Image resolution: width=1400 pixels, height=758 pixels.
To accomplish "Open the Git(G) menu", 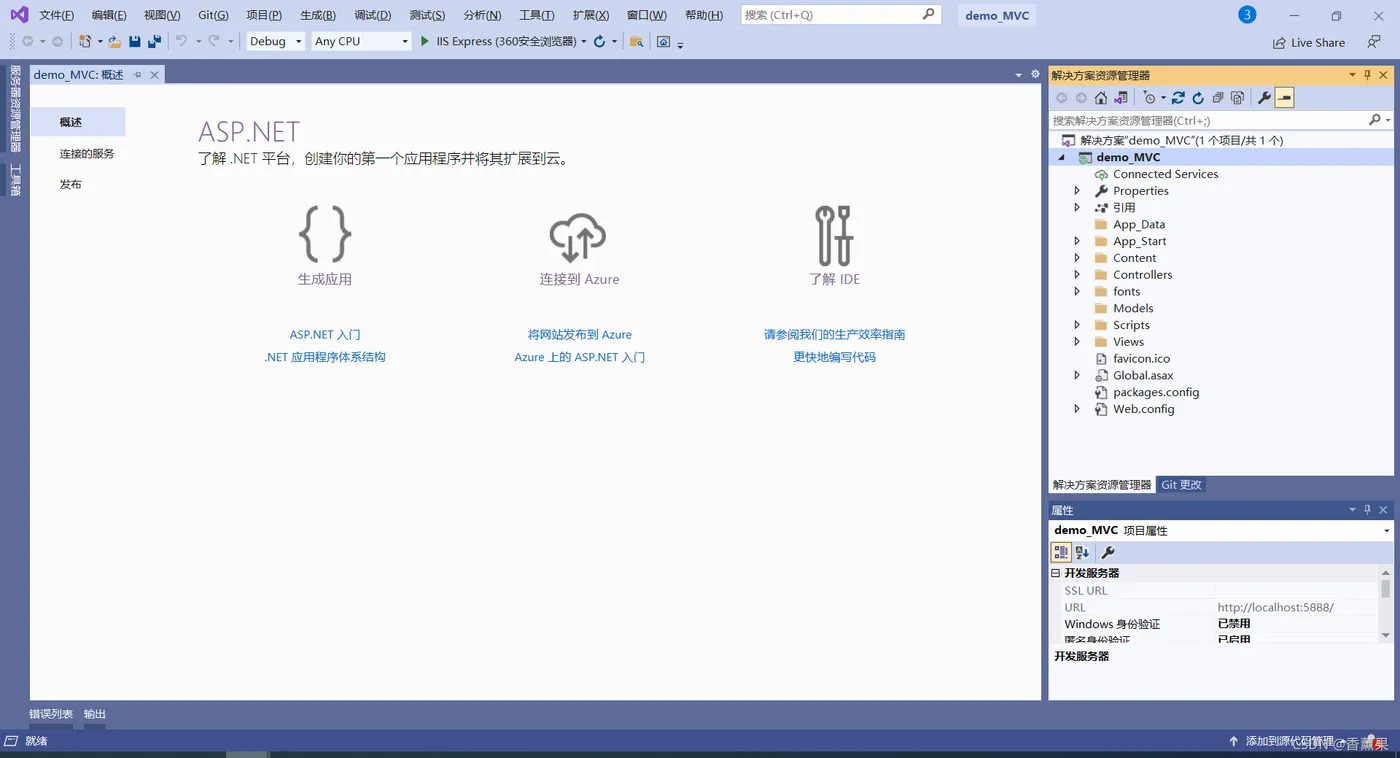I will [213, 15].
